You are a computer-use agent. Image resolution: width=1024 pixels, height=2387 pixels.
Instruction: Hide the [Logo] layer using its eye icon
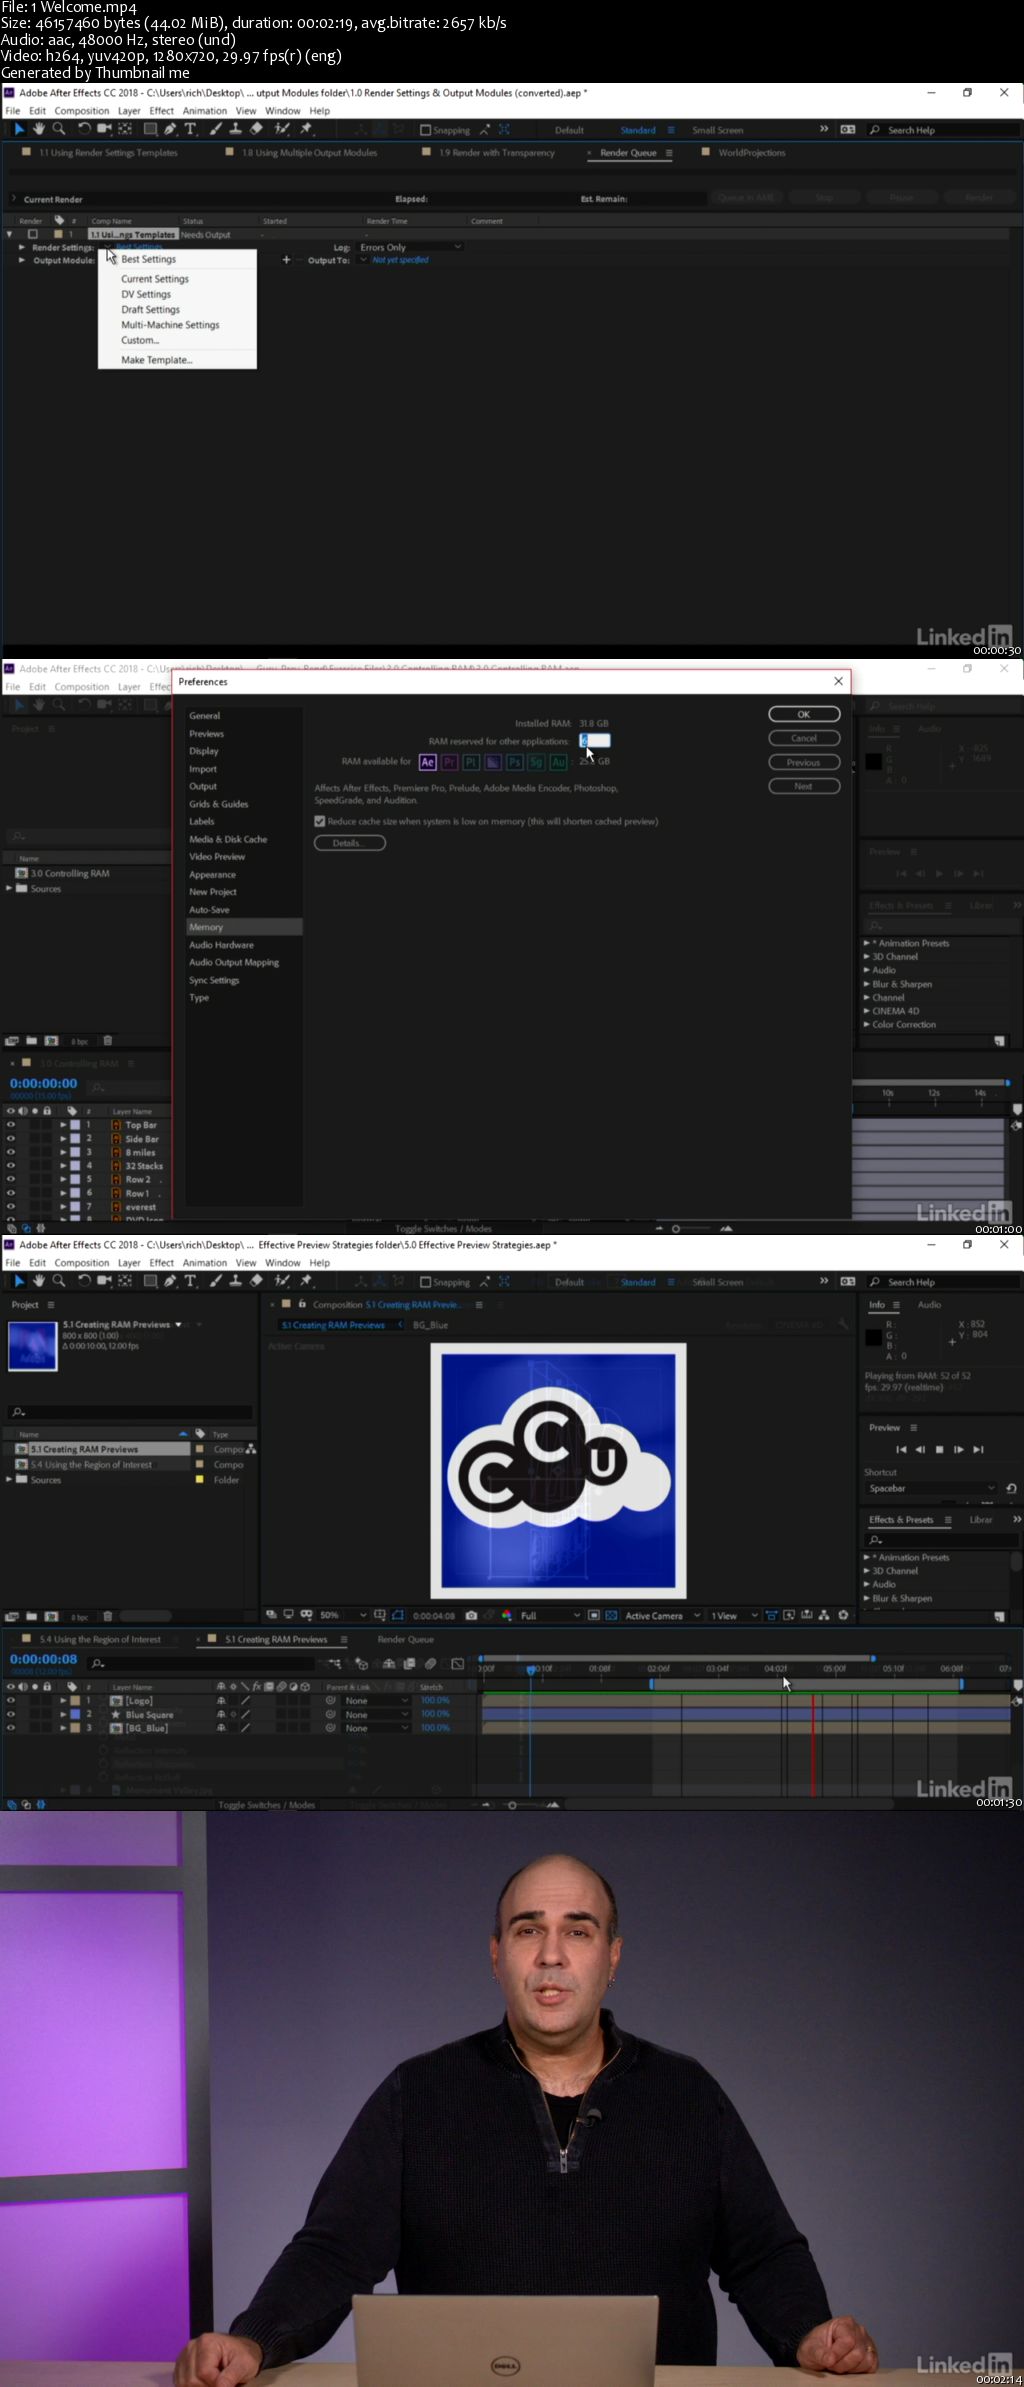[11, 1700]
